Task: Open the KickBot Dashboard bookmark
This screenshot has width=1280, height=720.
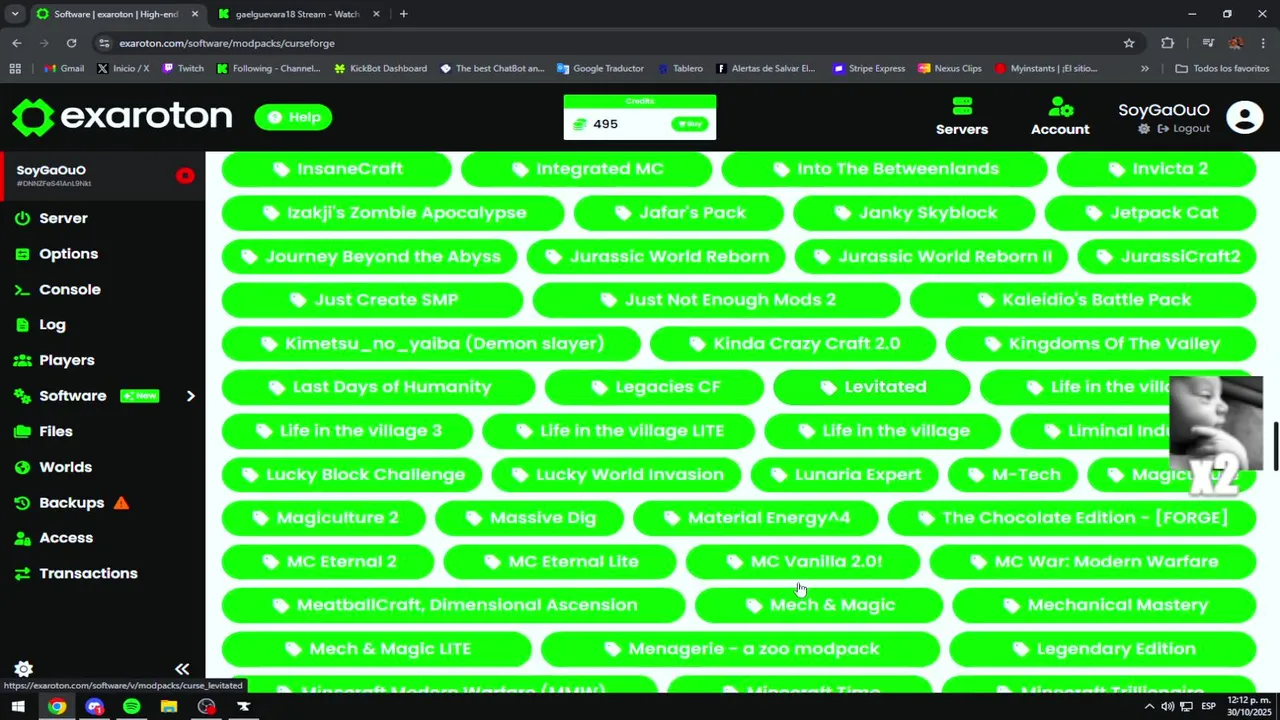Action: coord(380,69)
